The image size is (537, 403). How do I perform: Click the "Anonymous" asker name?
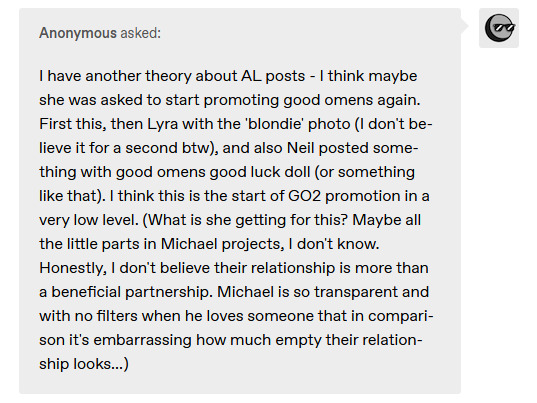click(78, 33)
